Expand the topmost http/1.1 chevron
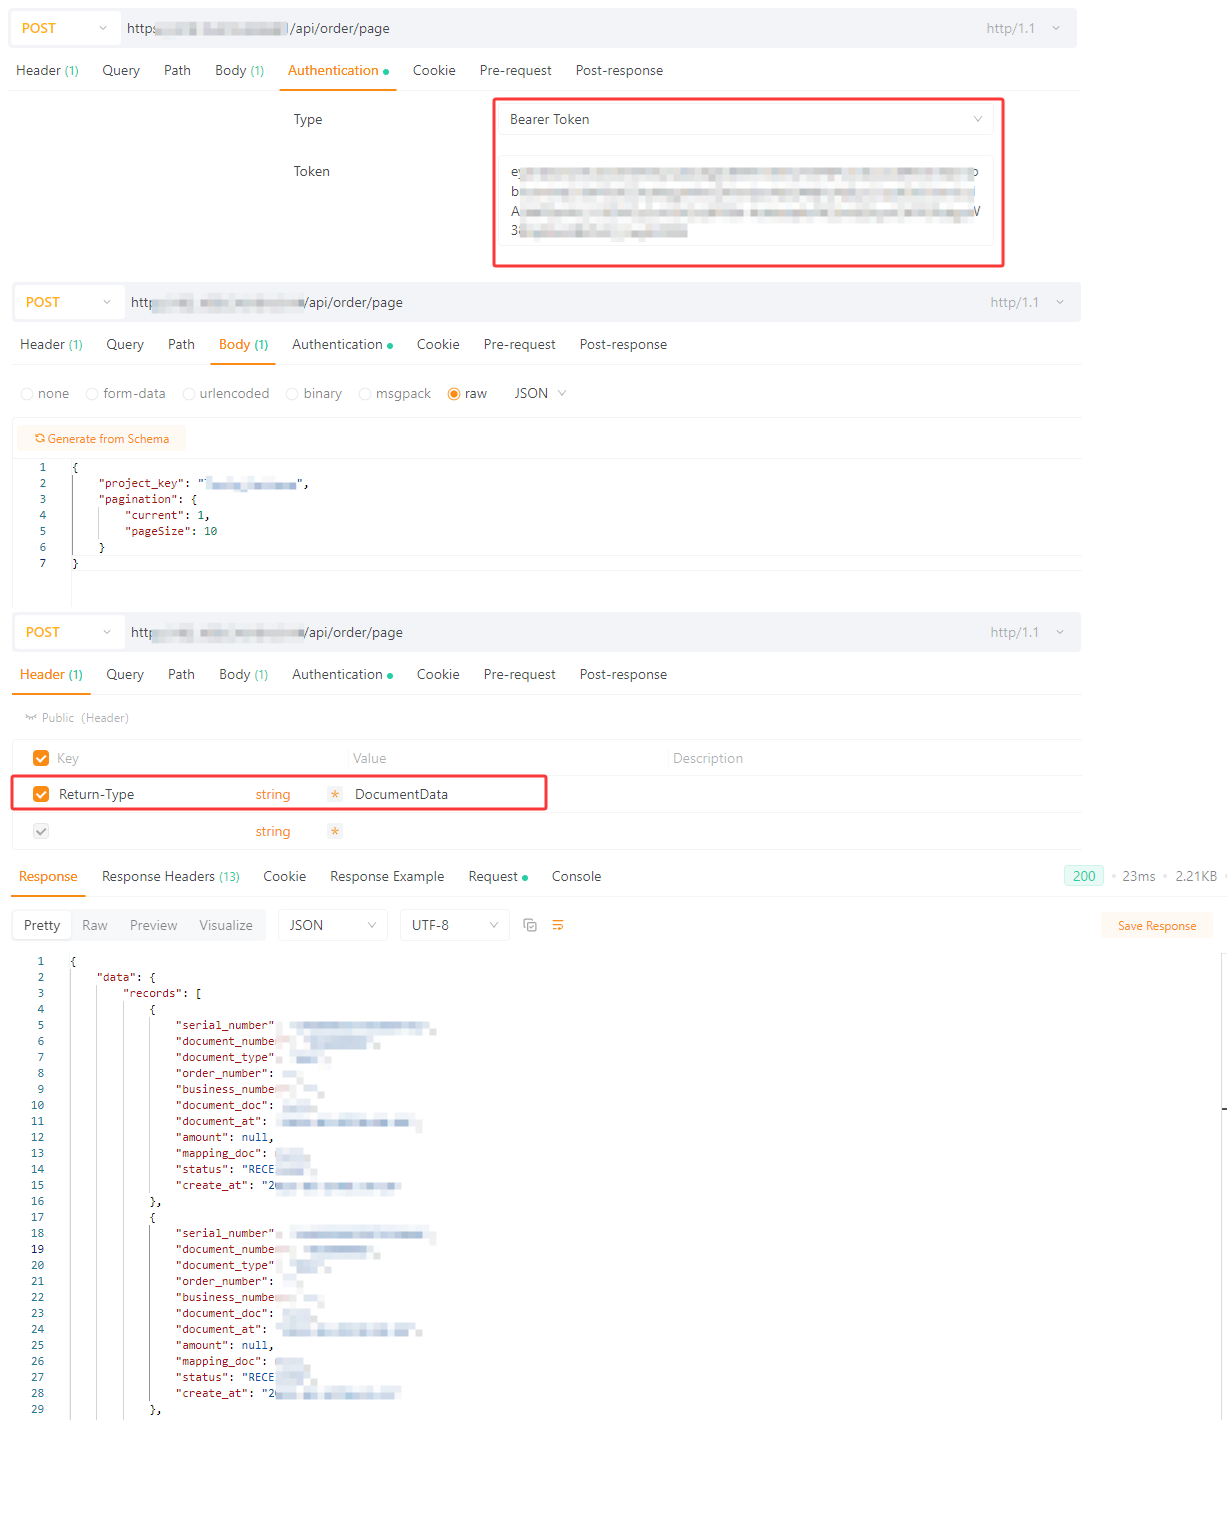1227x1534 pixels. (x=1056, y=28)
